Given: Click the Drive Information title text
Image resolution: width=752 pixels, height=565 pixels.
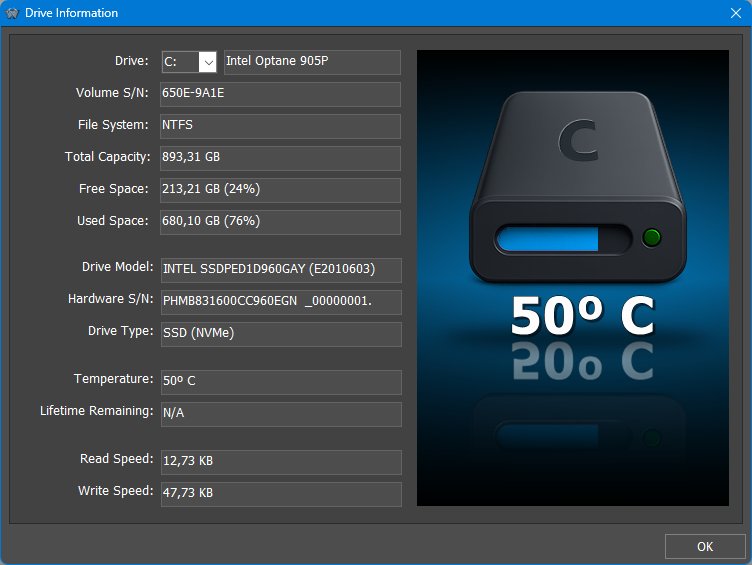Looking at the screenshot, I should click(71, 13).
